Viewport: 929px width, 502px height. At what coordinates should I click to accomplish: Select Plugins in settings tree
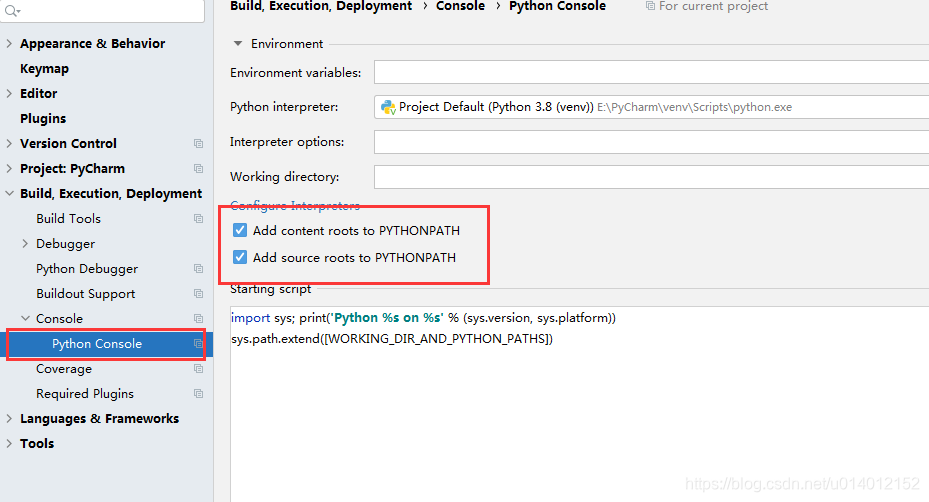pos(43,119)
